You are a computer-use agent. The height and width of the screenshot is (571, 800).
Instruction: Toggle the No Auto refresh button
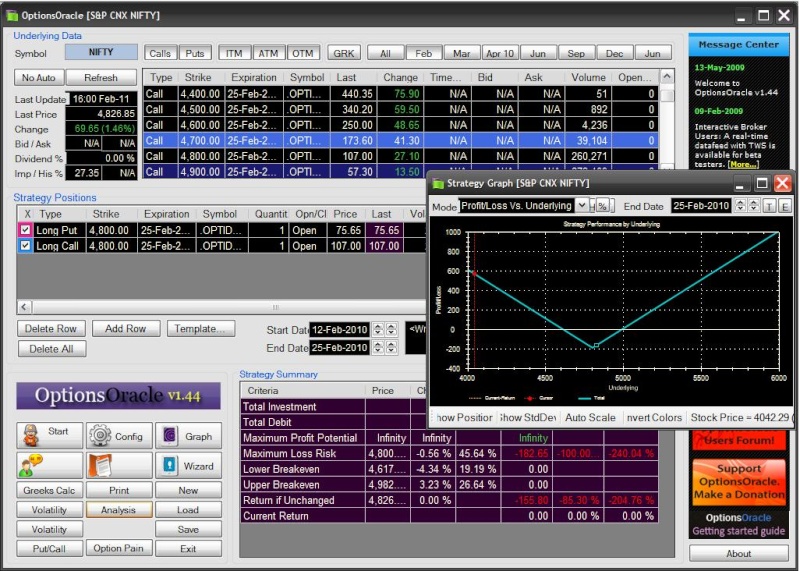click(39, 78)
